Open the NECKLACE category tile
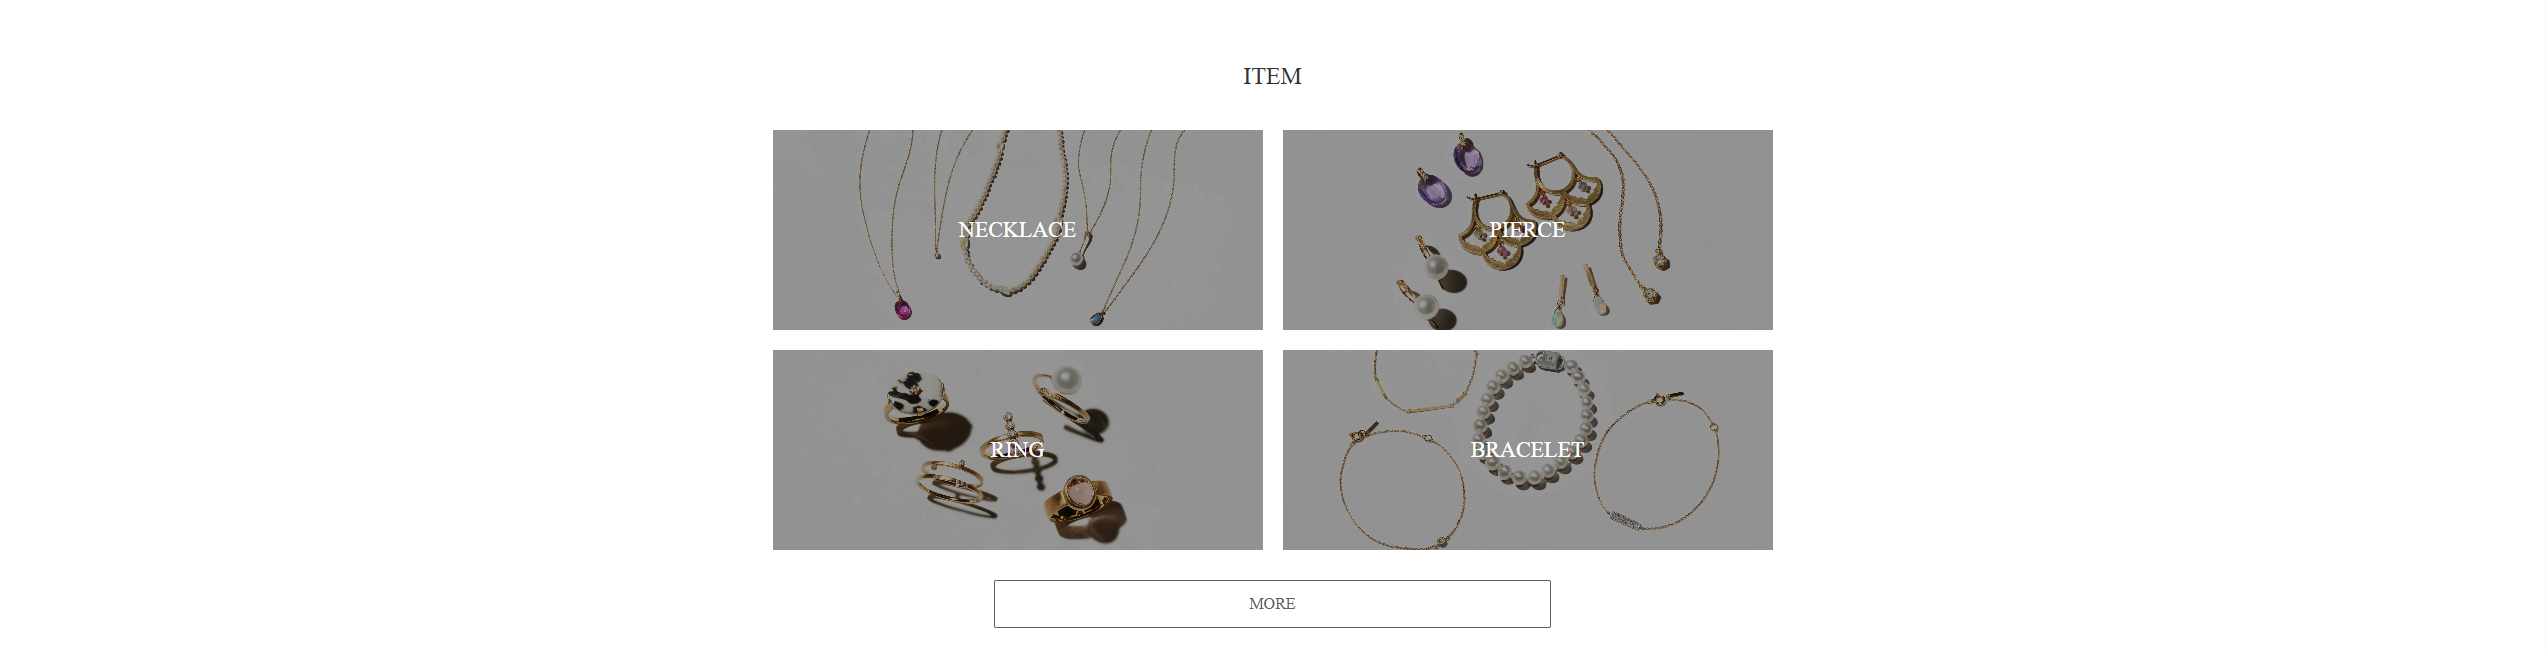This screenshot has width=2547, height=655. [1017, 229]
